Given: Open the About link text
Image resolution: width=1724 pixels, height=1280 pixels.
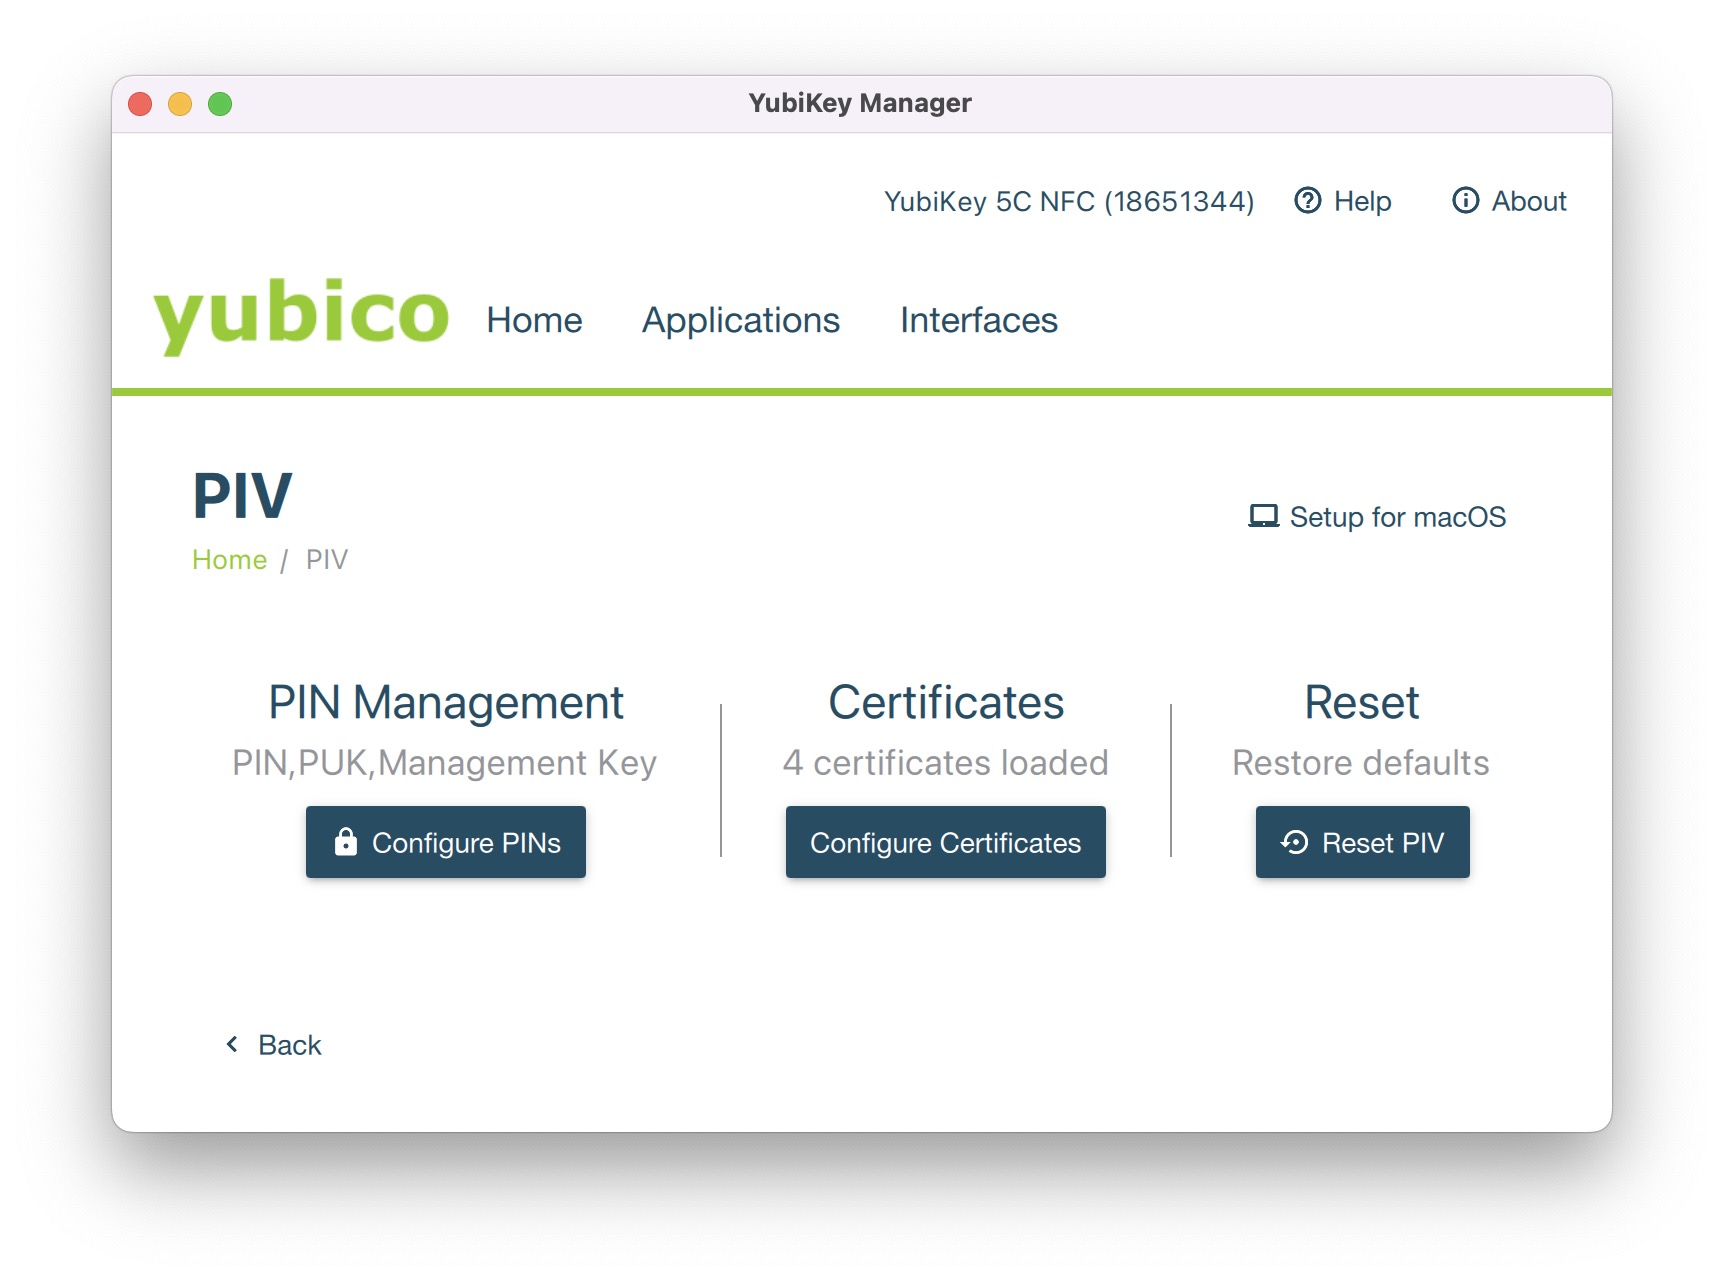Looking at the screenshot, I should (x=1529, y=201).
